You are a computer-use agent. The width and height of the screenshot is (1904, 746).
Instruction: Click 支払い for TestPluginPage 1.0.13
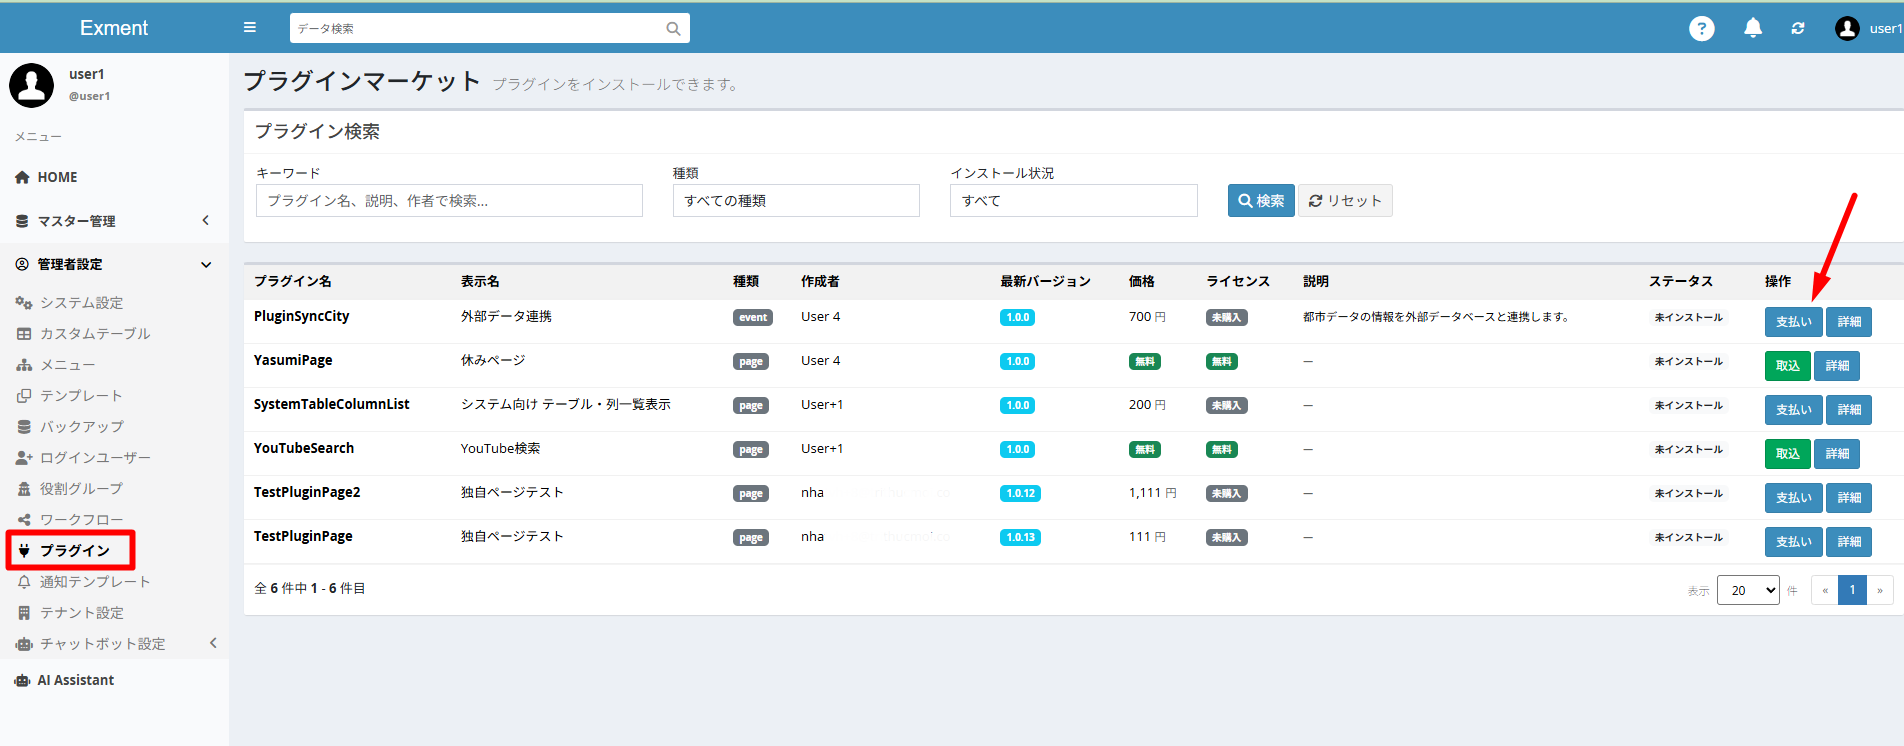(1793, 542)
